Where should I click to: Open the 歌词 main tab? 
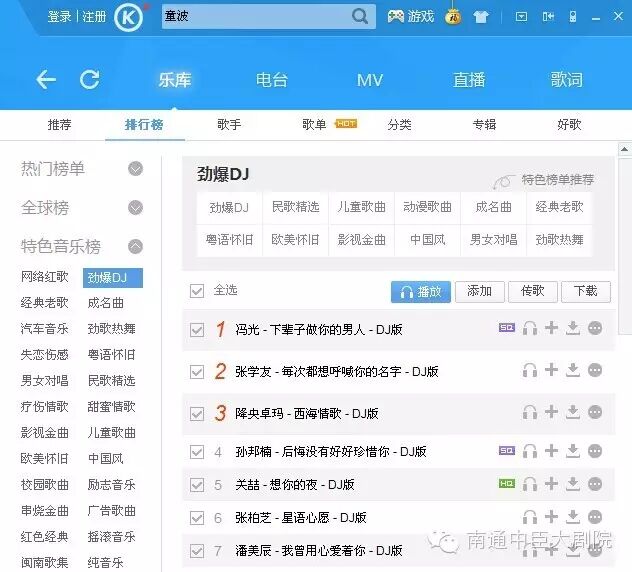(x=567, y=79)
